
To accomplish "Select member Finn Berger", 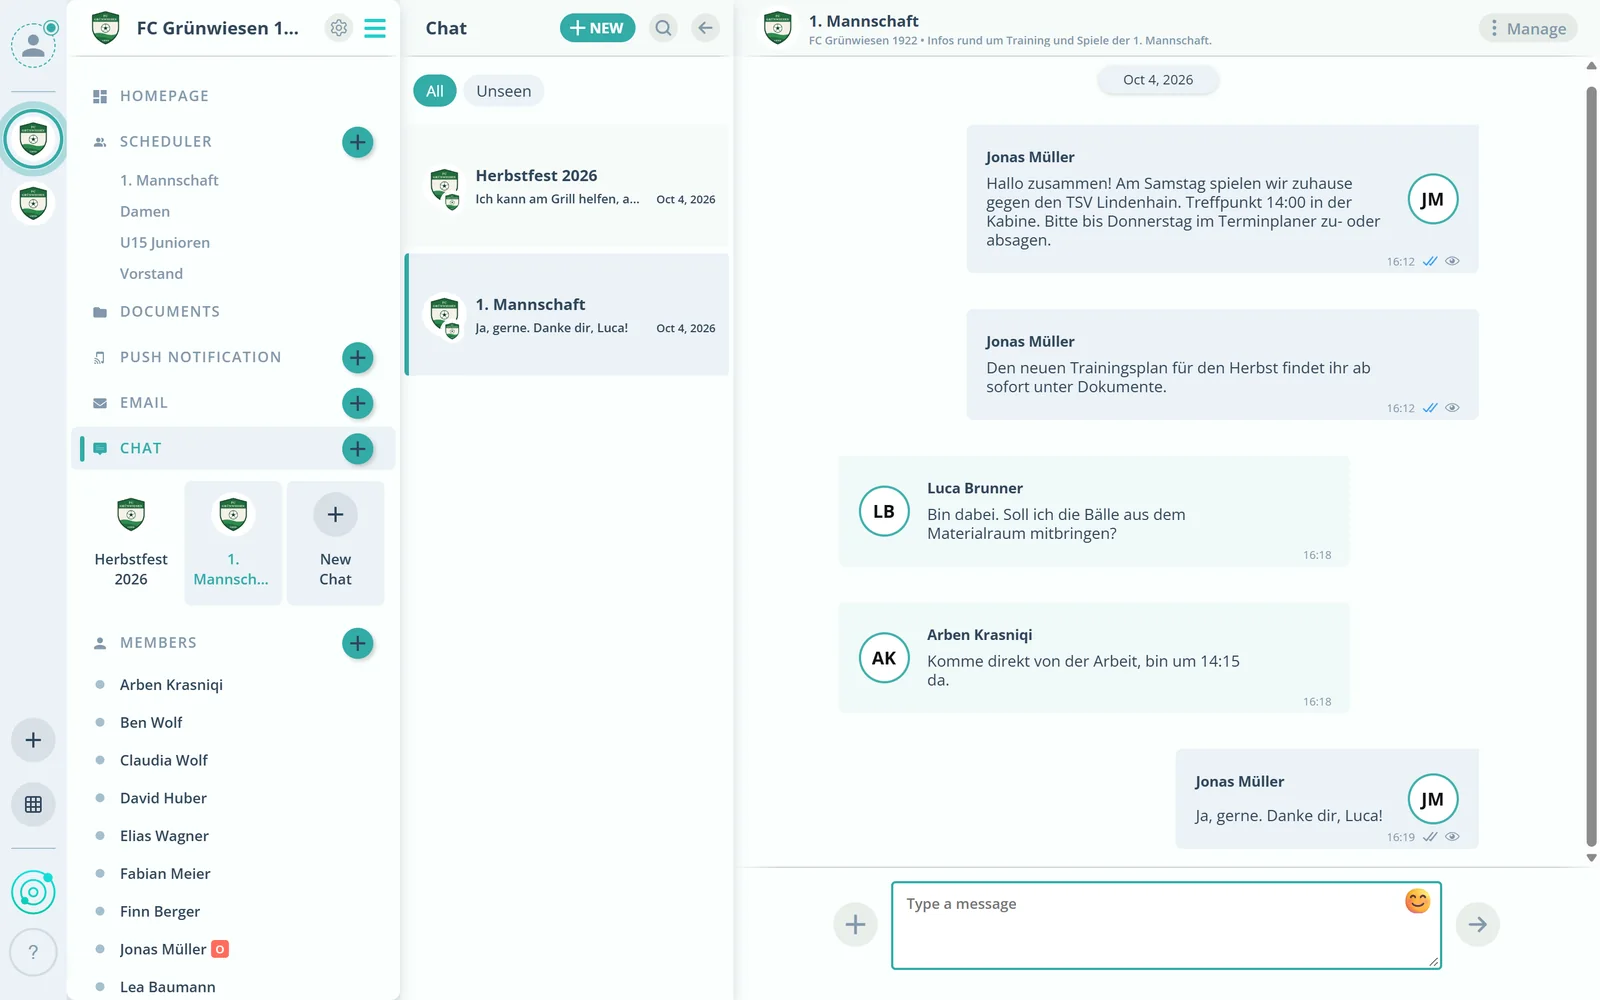I will tap(160, 912).
